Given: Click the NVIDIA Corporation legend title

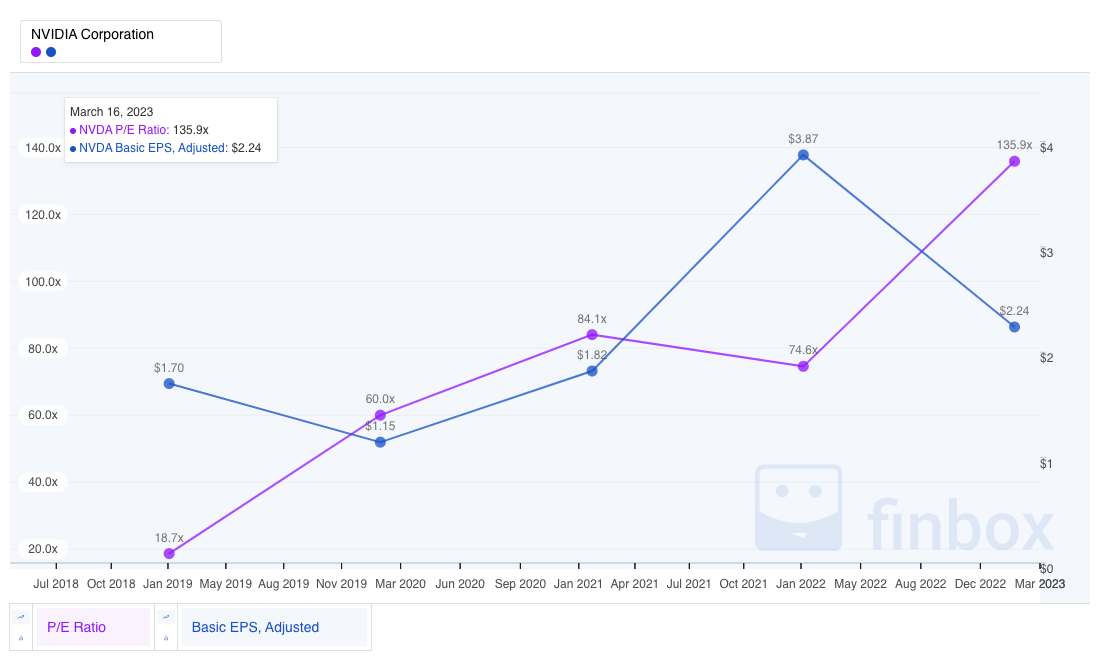Looking at the screenshot, I should (92, 34).
